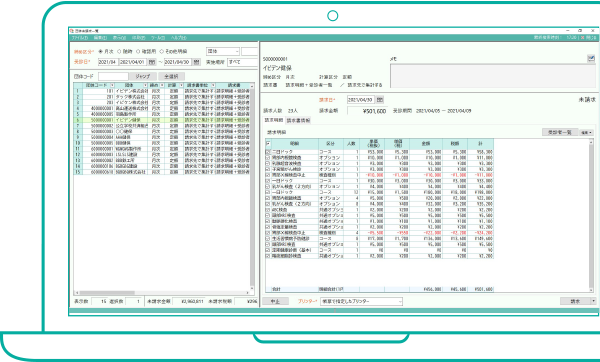Open calendar icon beside billing date 2021/04/30
Viewport: 600px width, 362px height.
(380, 99)
